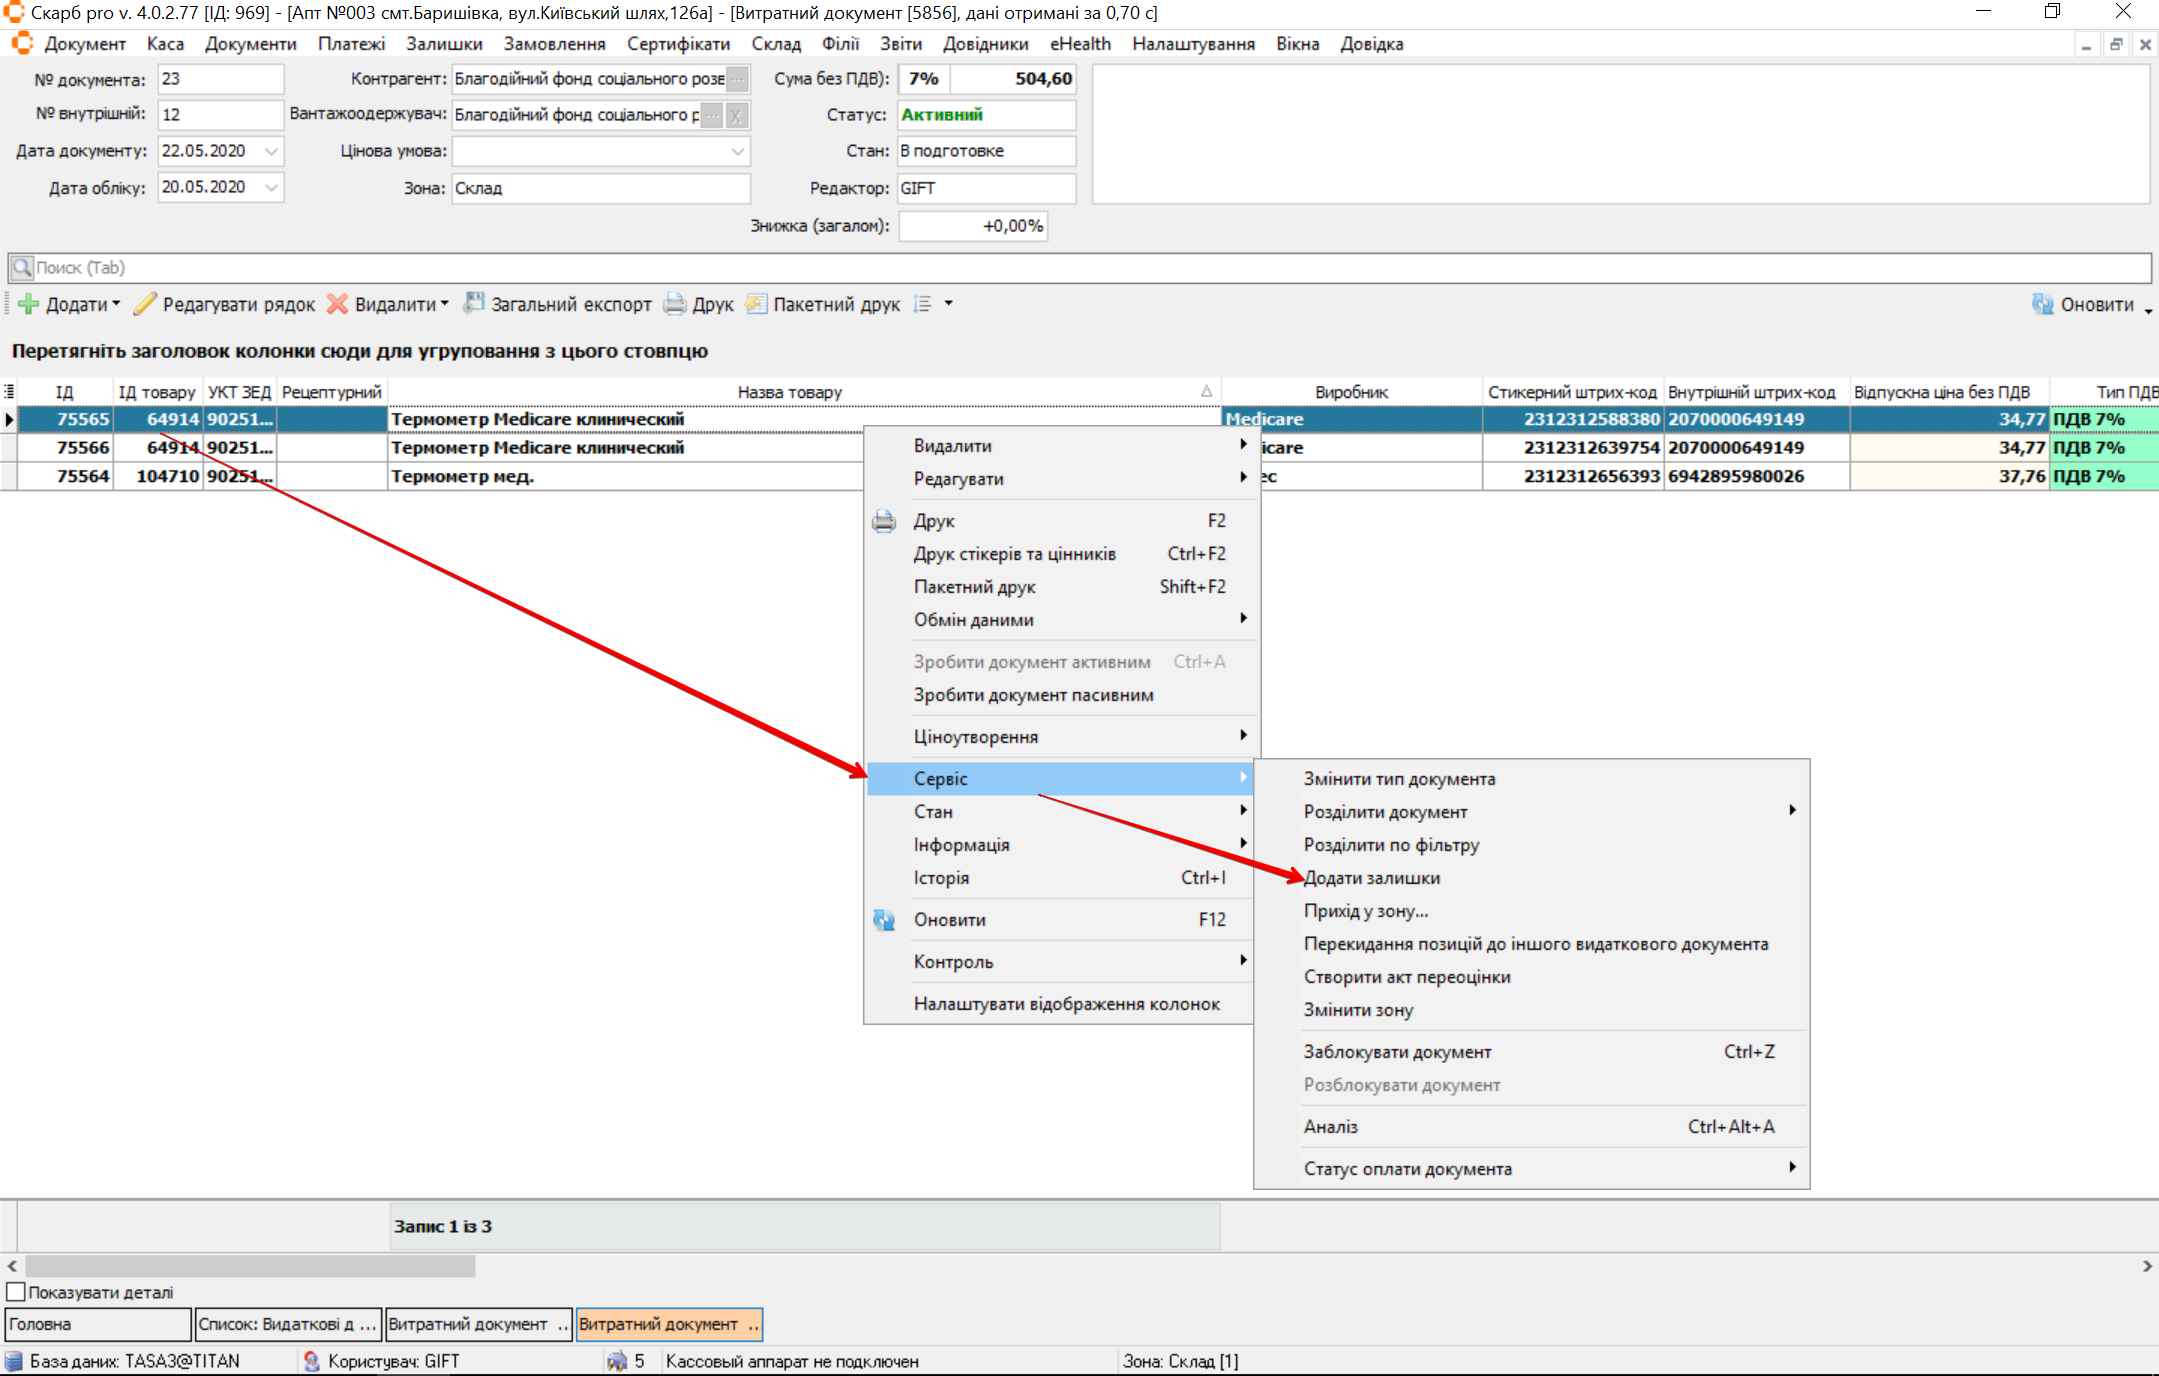Click the bottom horizontal scrollbar thumb
Screen dimensions: 2159x1376
point(250,1266)
